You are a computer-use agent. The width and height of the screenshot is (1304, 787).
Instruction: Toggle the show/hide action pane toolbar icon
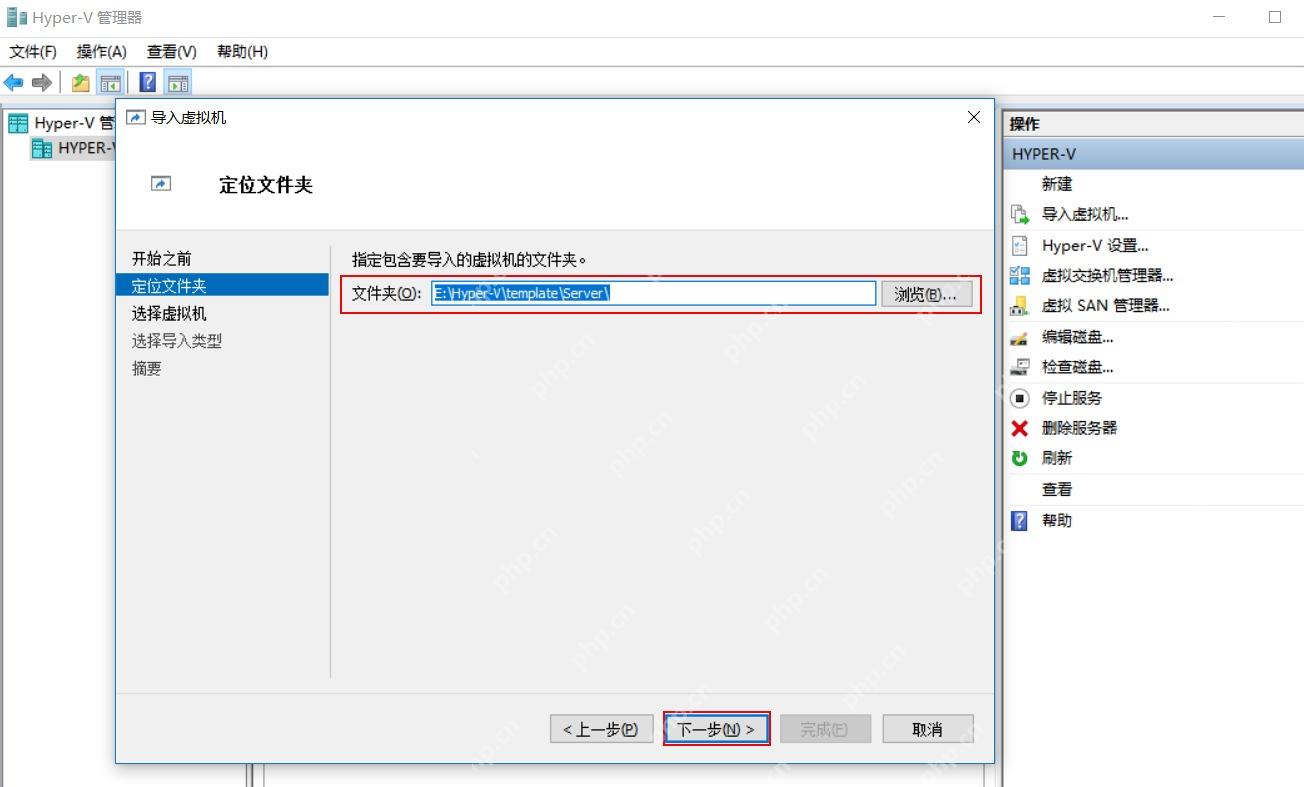(x=178, y=83)
